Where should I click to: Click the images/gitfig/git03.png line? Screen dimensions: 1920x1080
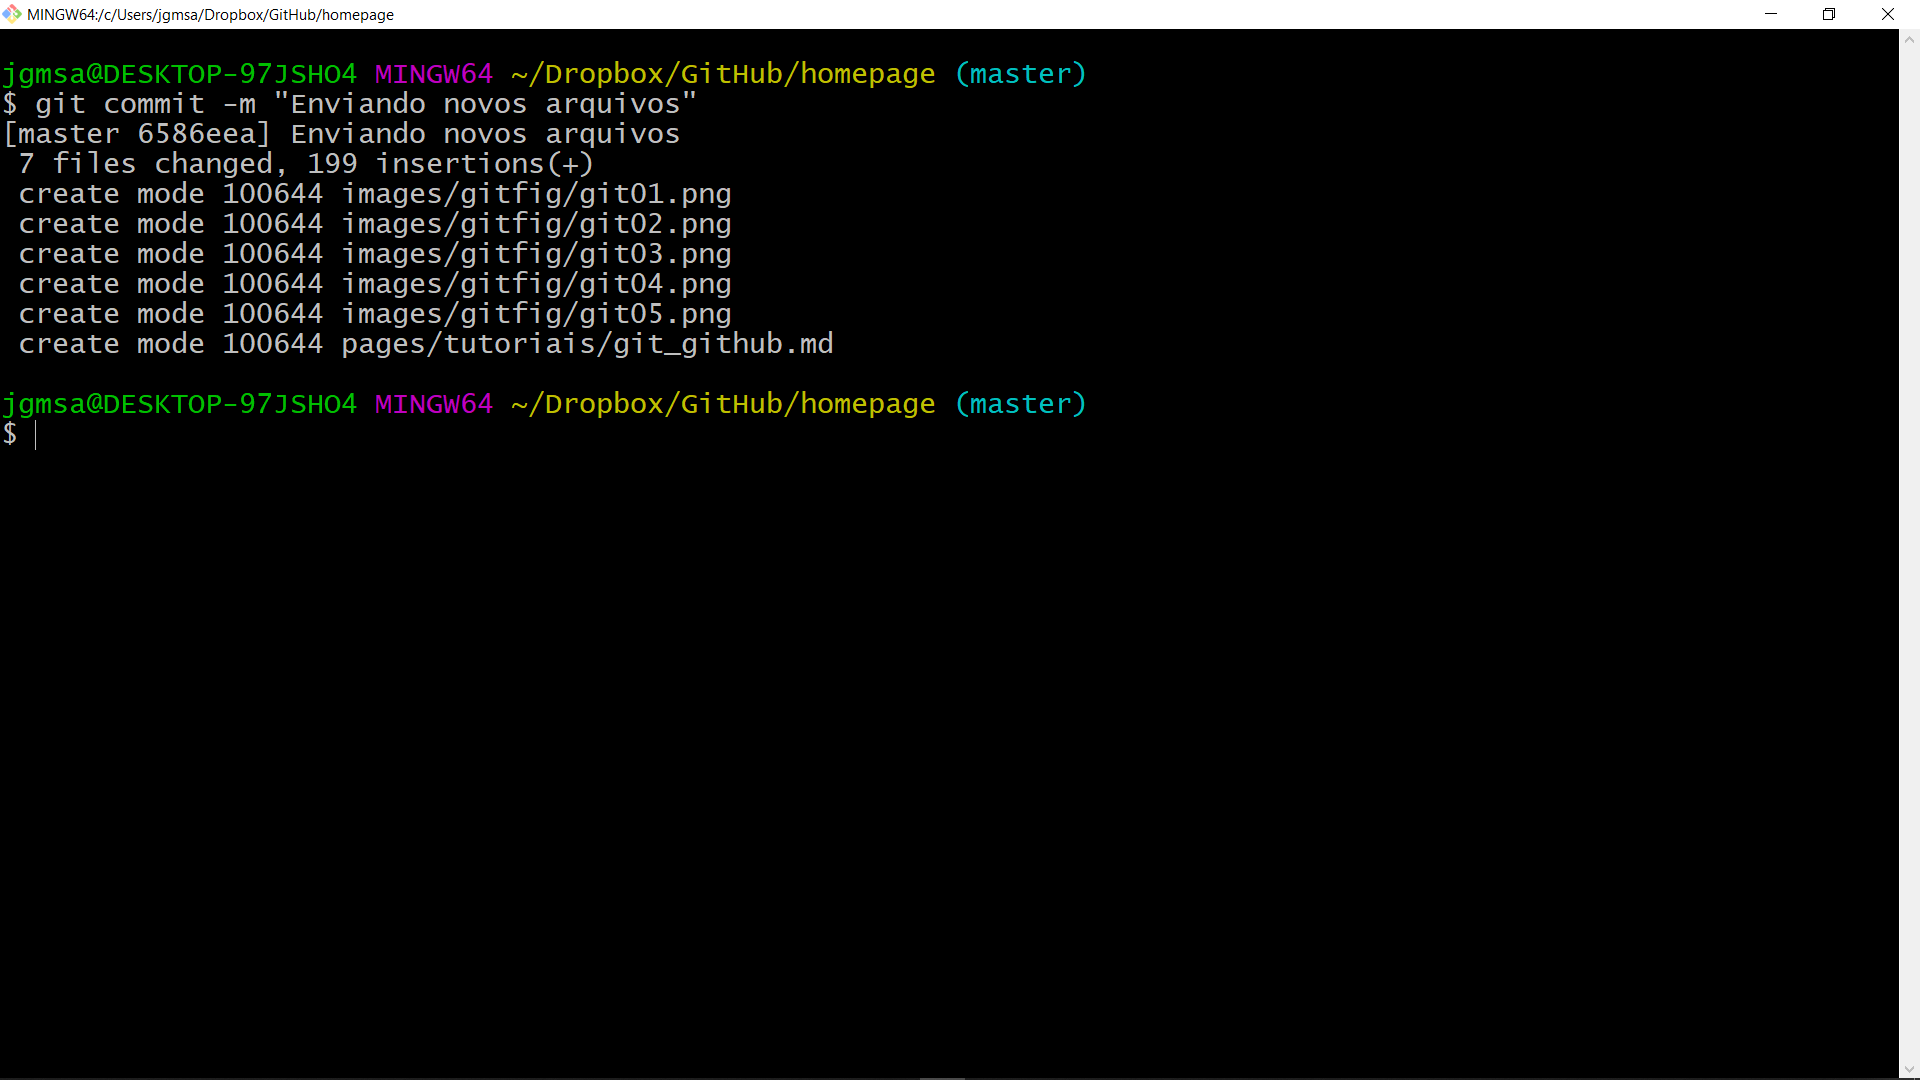coord(375,254)
